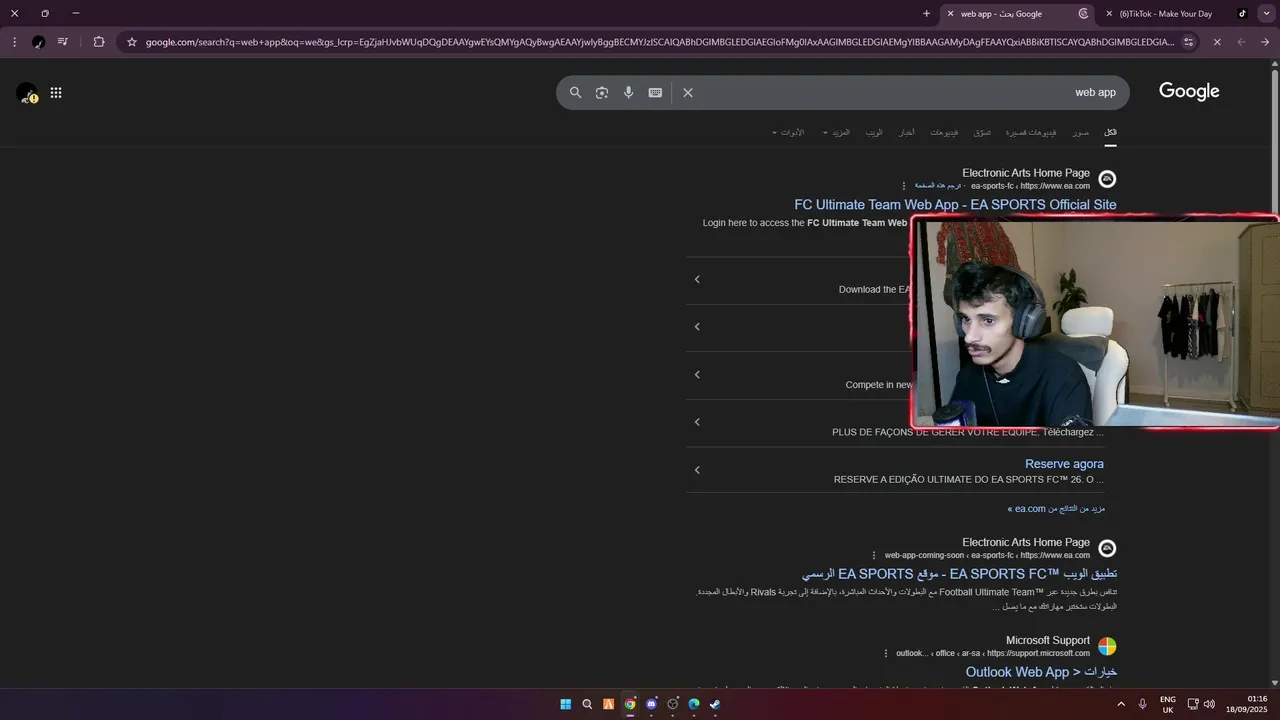Open the on-screen keyboard input tool icon
Viewport: 1280px width, 720px height.
tap(655, 92)
